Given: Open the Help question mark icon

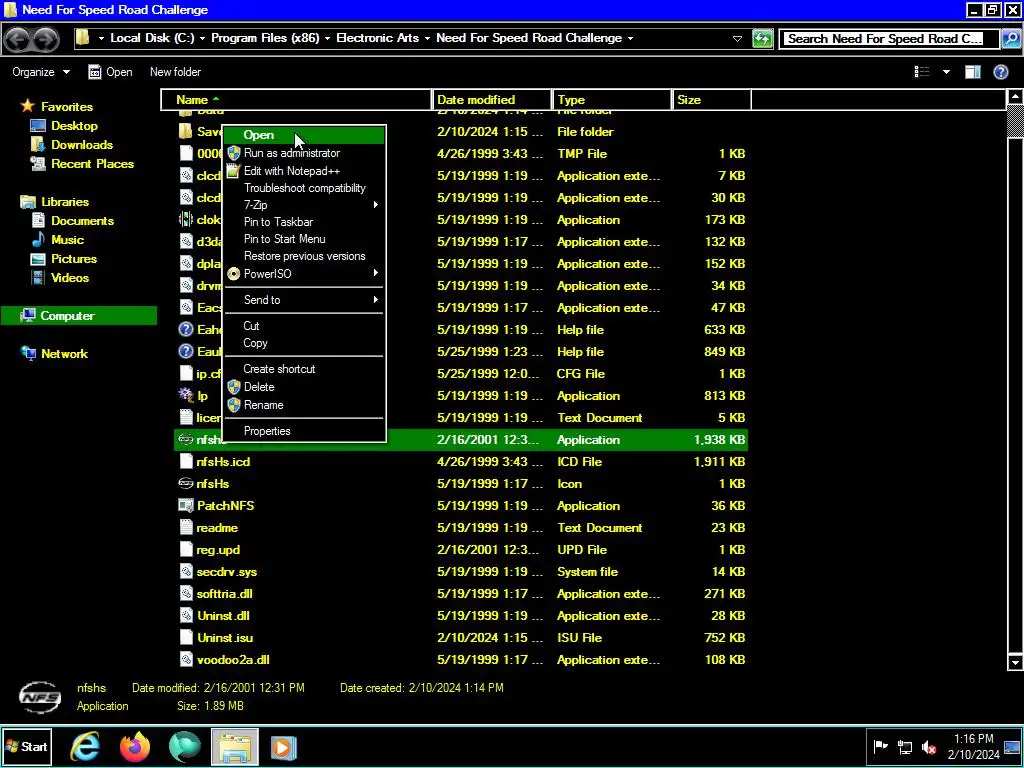Looking at the screenshot, I should pos(1000,72).
